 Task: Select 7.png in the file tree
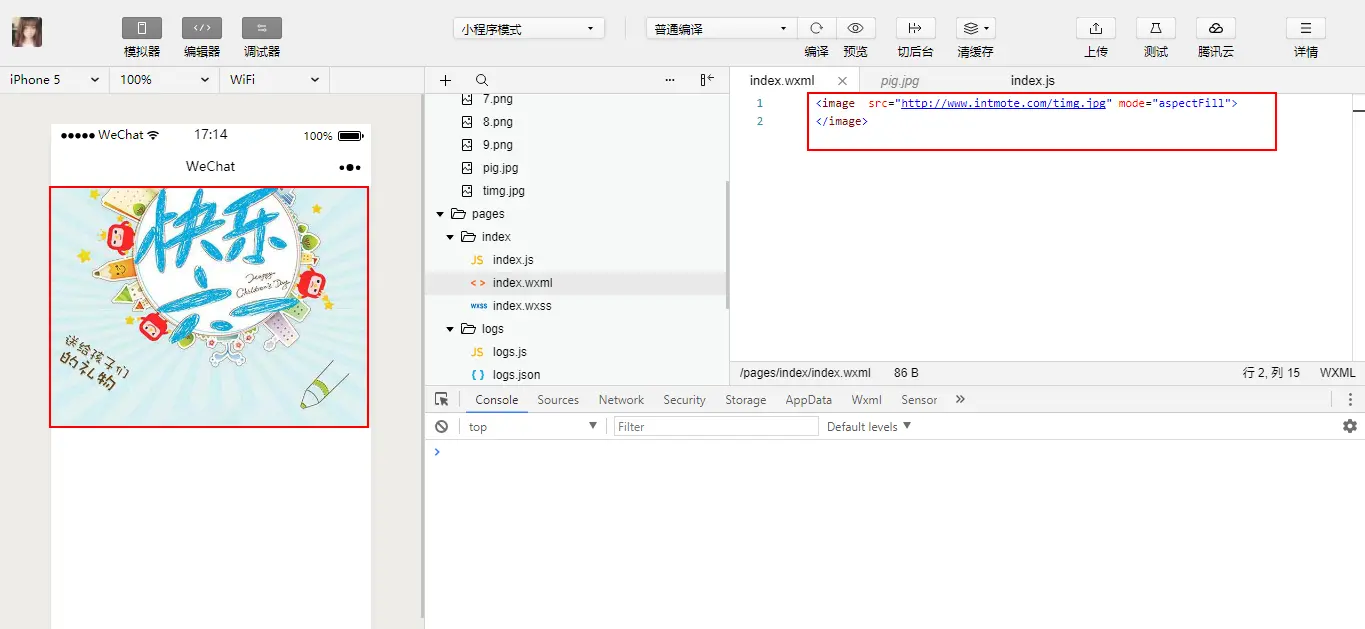pos(497,99)
